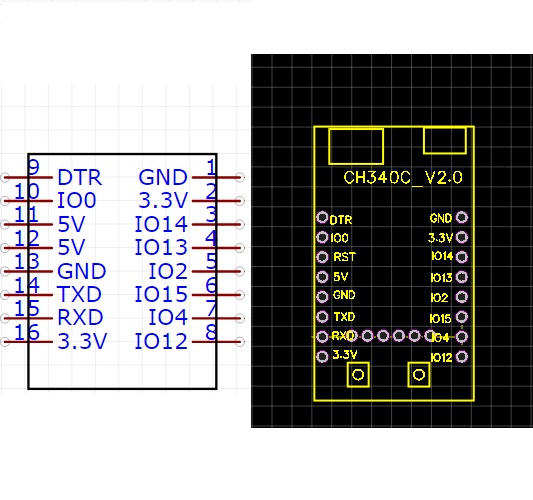Image resolution: width=533 pixels, height=500 pixels.
Task: Click schematic pin 16 3.3V endpoint
Action: tap(5, 342)
